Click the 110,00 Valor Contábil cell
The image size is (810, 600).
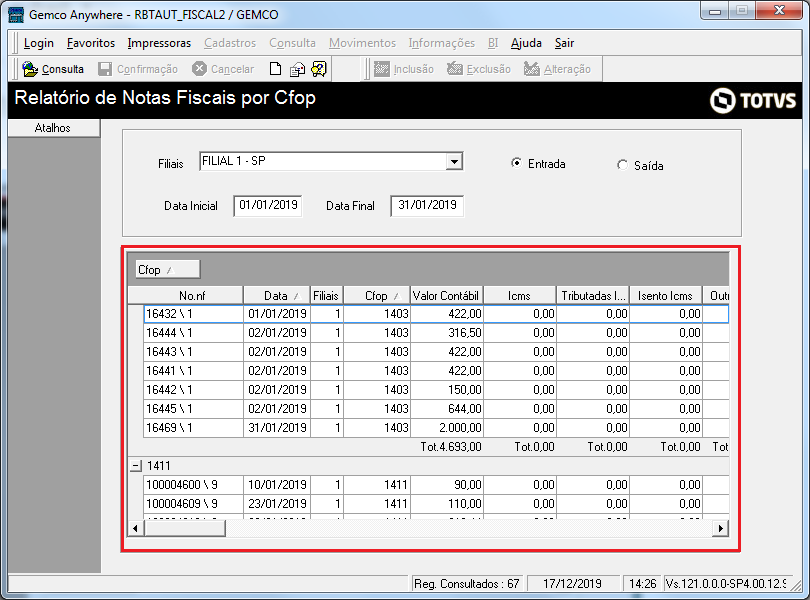point(447,504)
